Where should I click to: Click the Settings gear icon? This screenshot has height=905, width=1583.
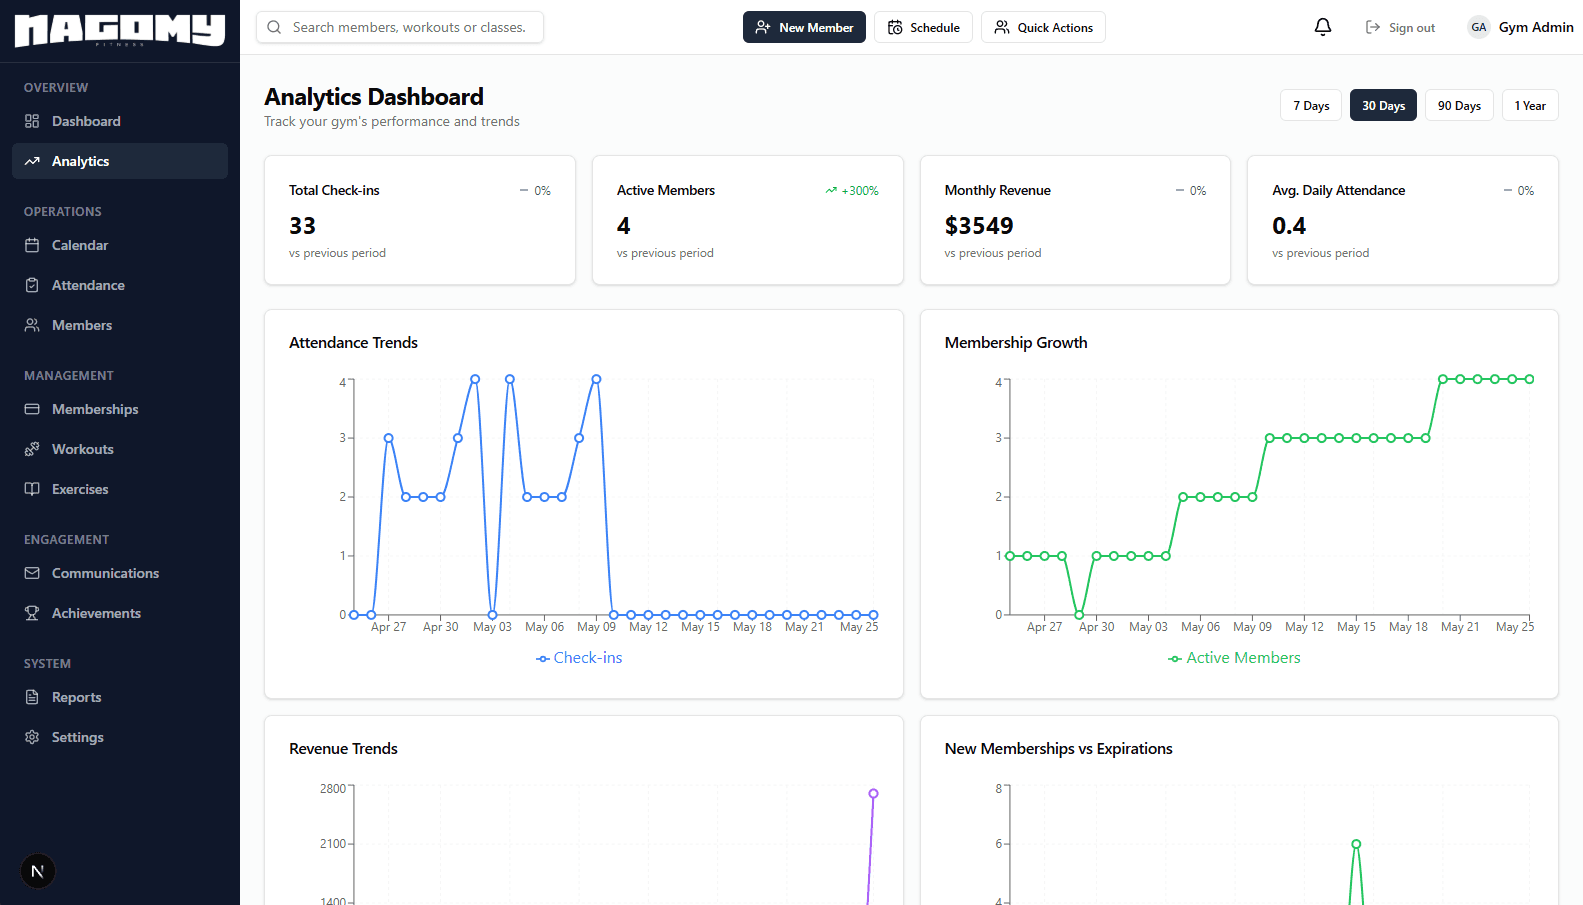tap(32, 737)
